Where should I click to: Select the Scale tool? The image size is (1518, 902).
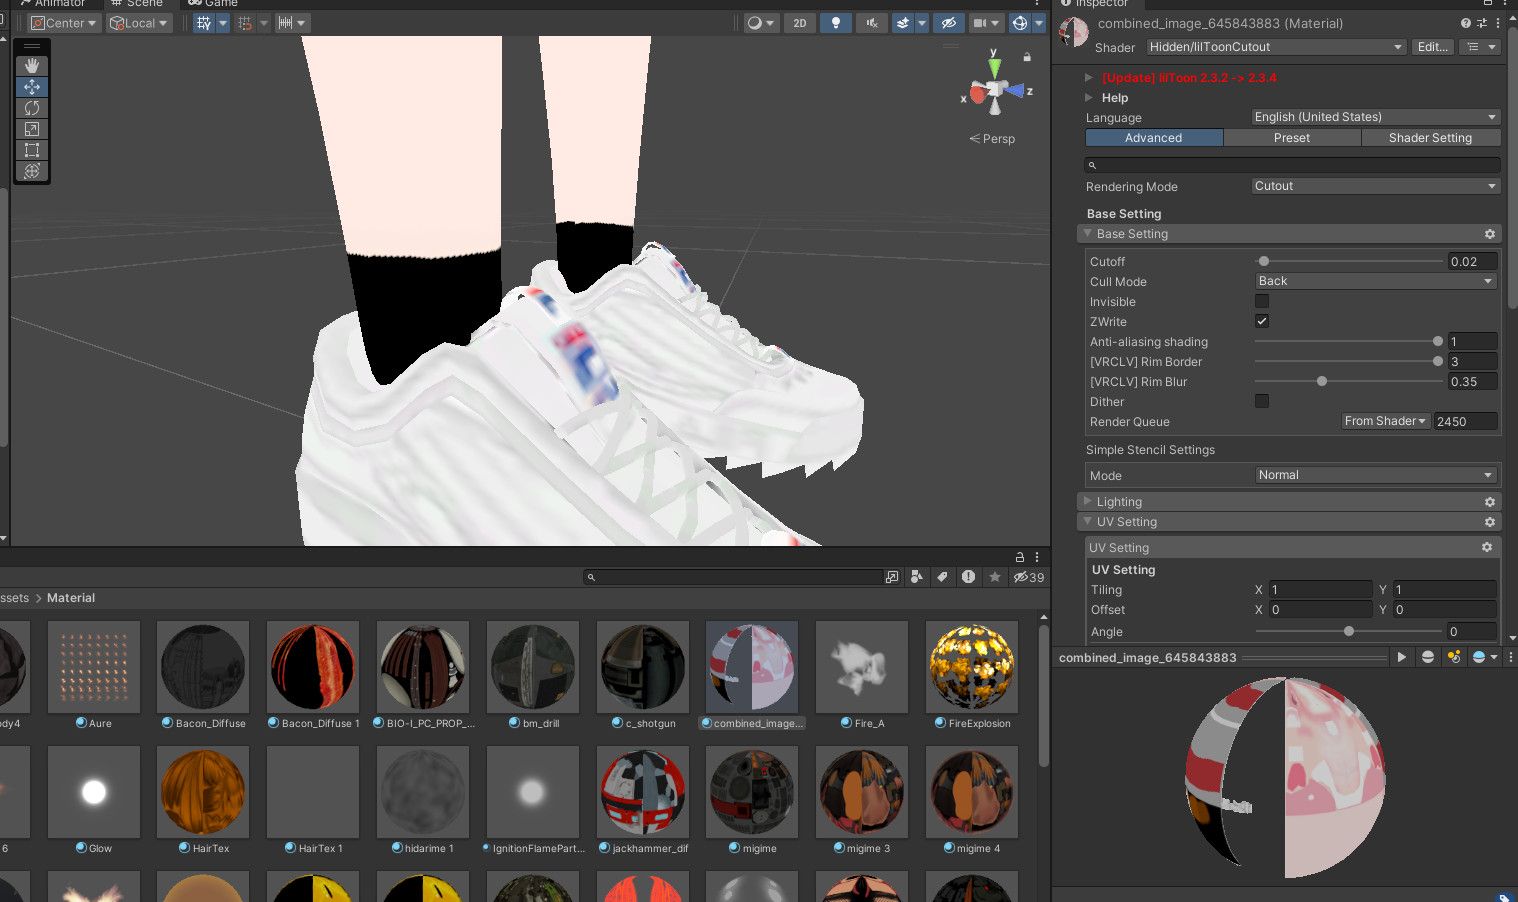[x=32, y=129]
